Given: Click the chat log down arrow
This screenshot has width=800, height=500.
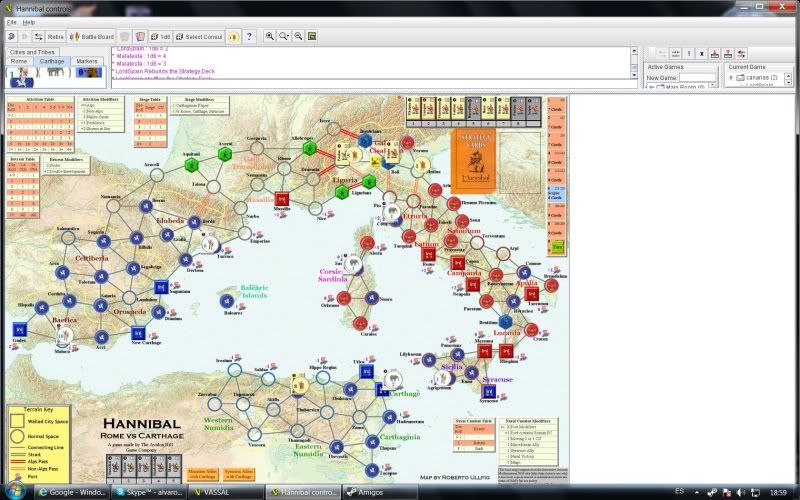Looking at the screenshot, I should [x=634, y=75].
